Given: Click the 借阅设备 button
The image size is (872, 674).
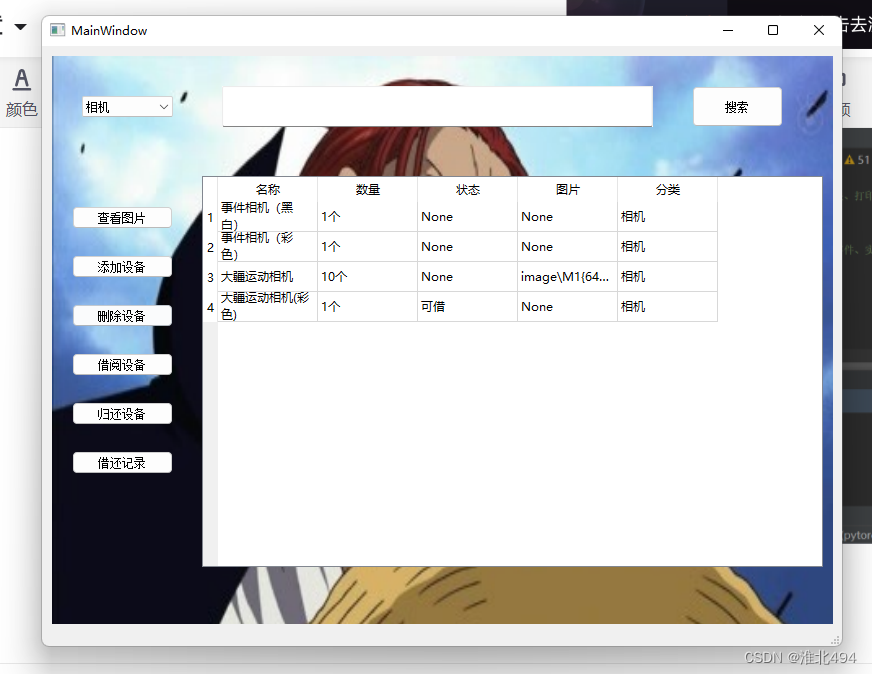Looking at the screenshot, I should [122, 365].
